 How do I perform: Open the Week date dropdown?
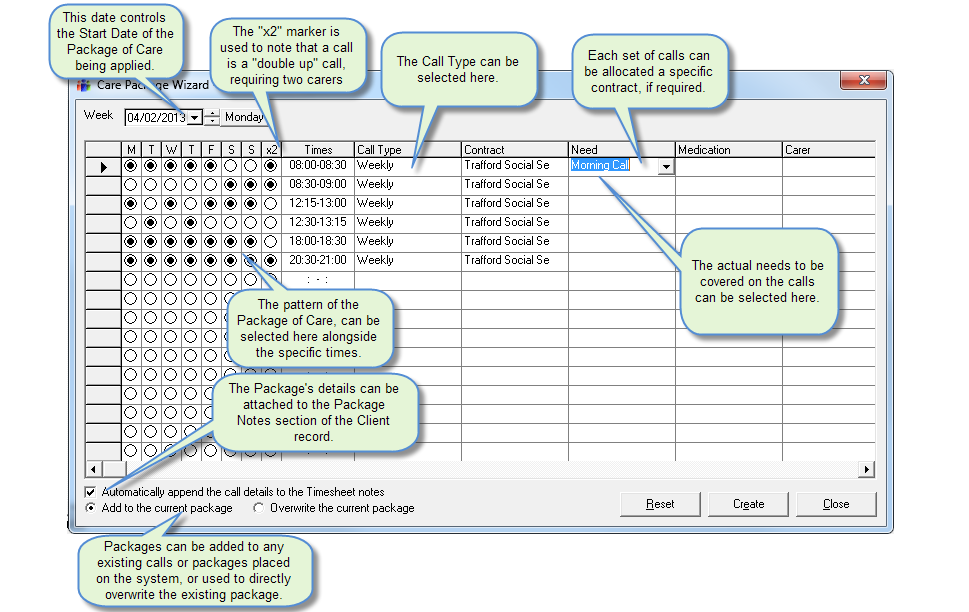tap(194, 118)
